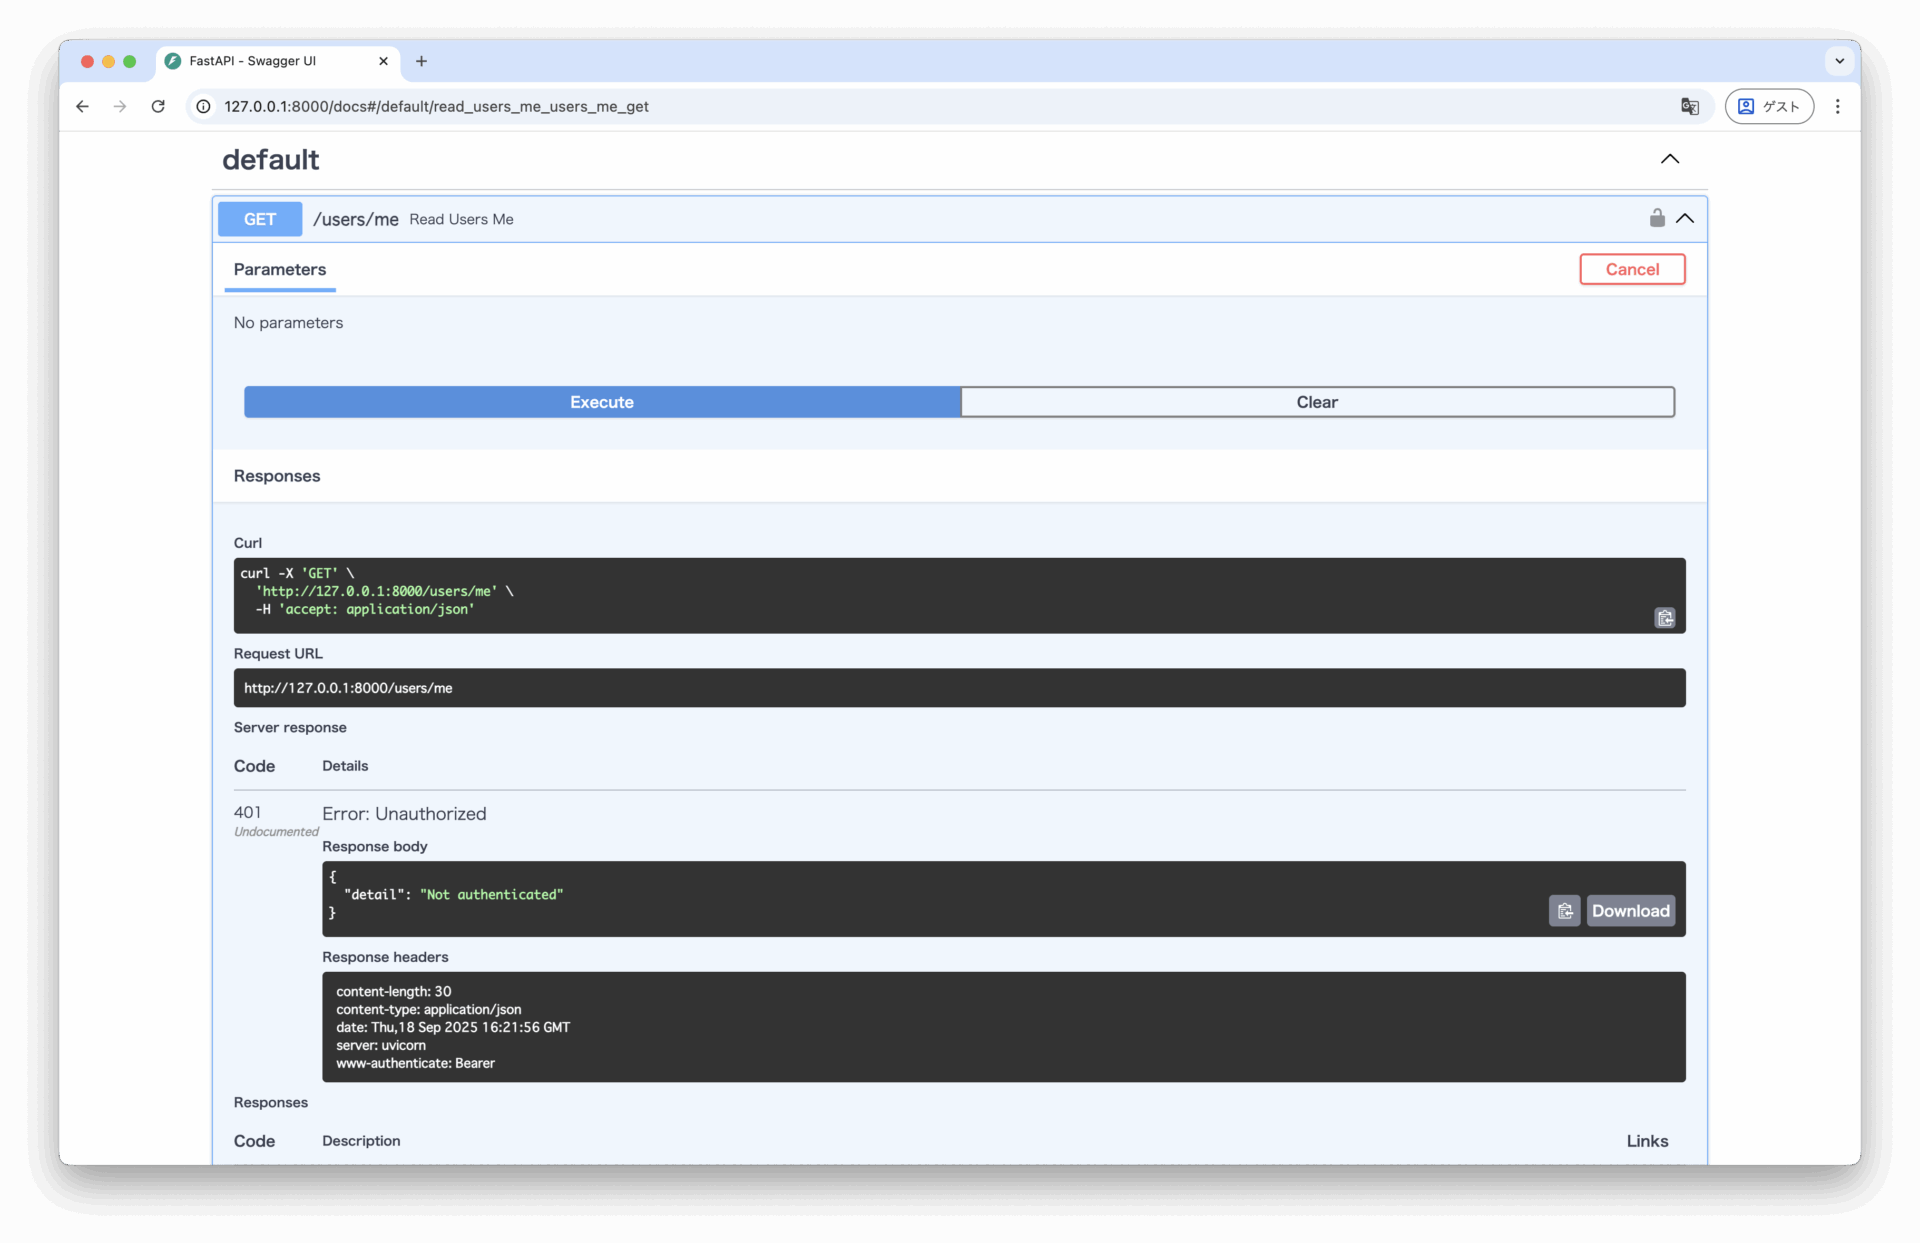Click the Google Translate icon in address bar
The height and width of the screenshot is (1243, 1920).
[1689, 106]
